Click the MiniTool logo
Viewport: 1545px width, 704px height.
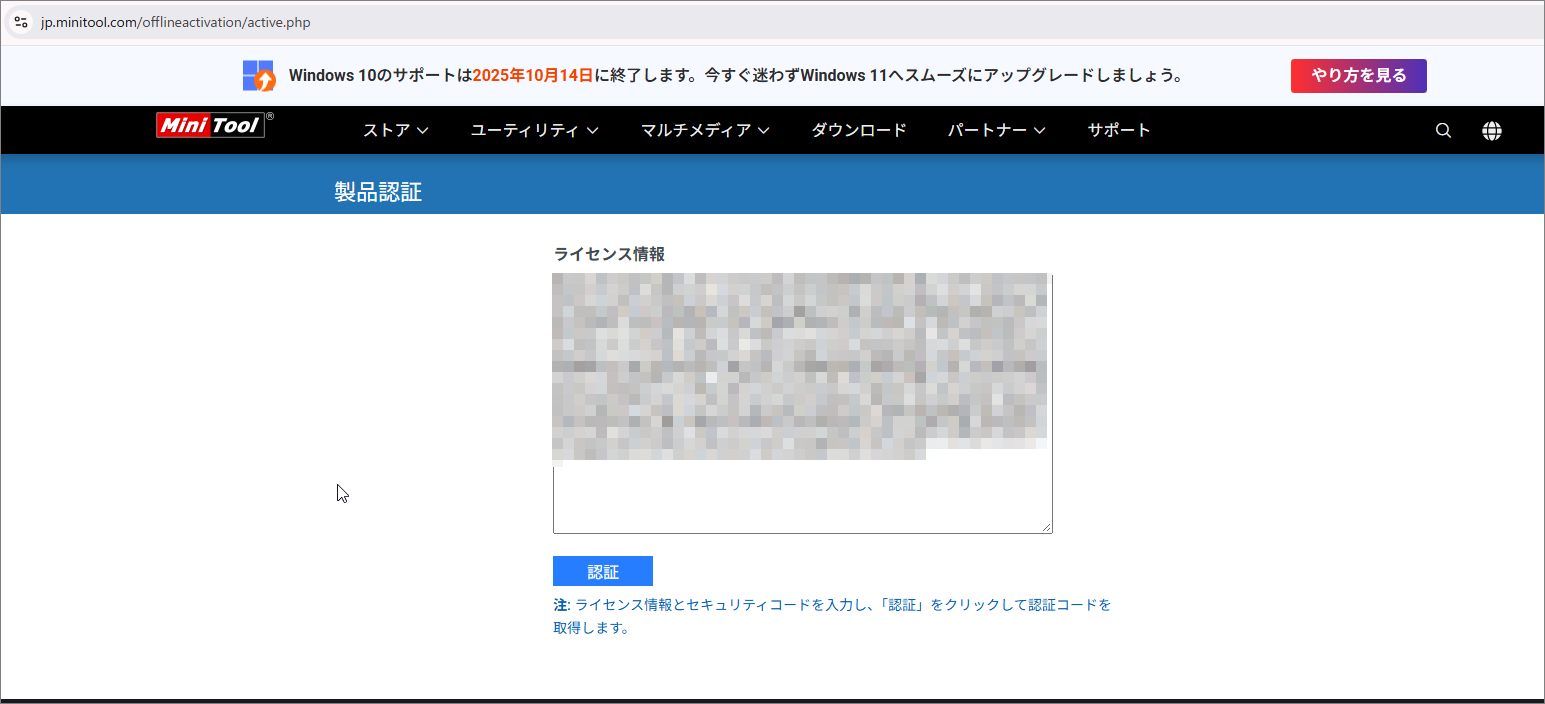tap(214, 125)
